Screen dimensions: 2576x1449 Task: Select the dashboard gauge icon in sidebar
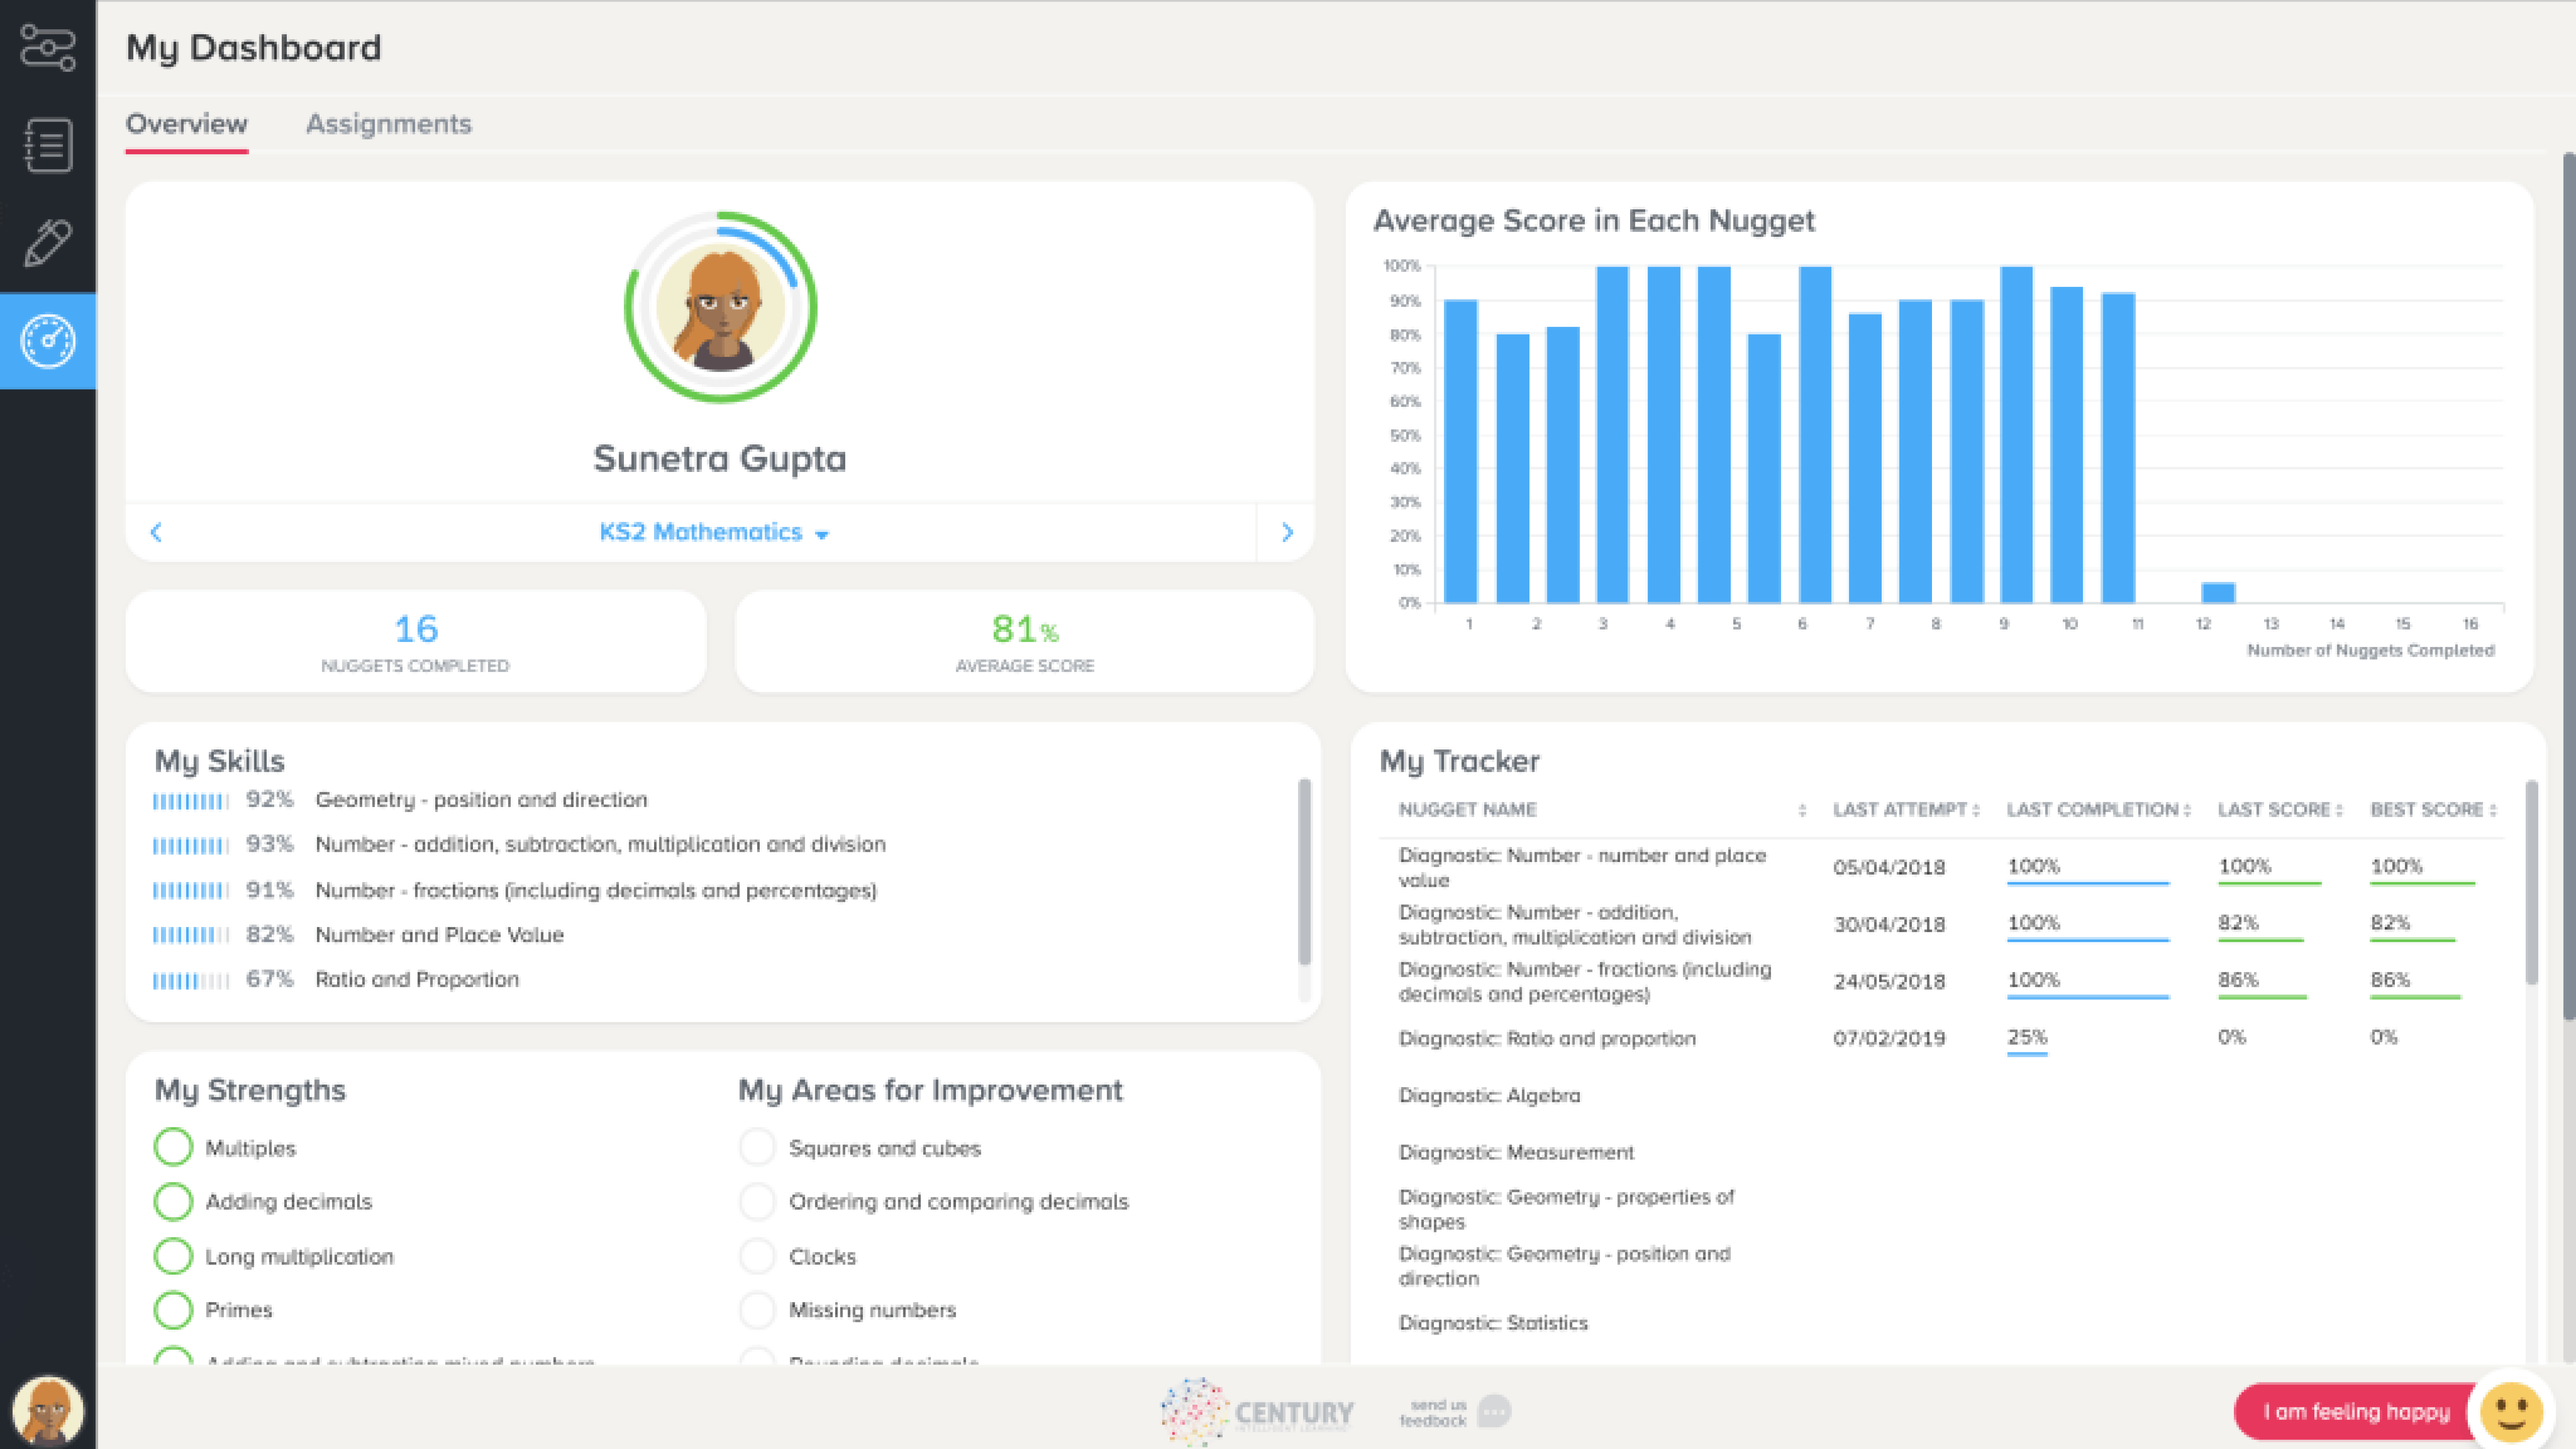(x=48, y=341)
